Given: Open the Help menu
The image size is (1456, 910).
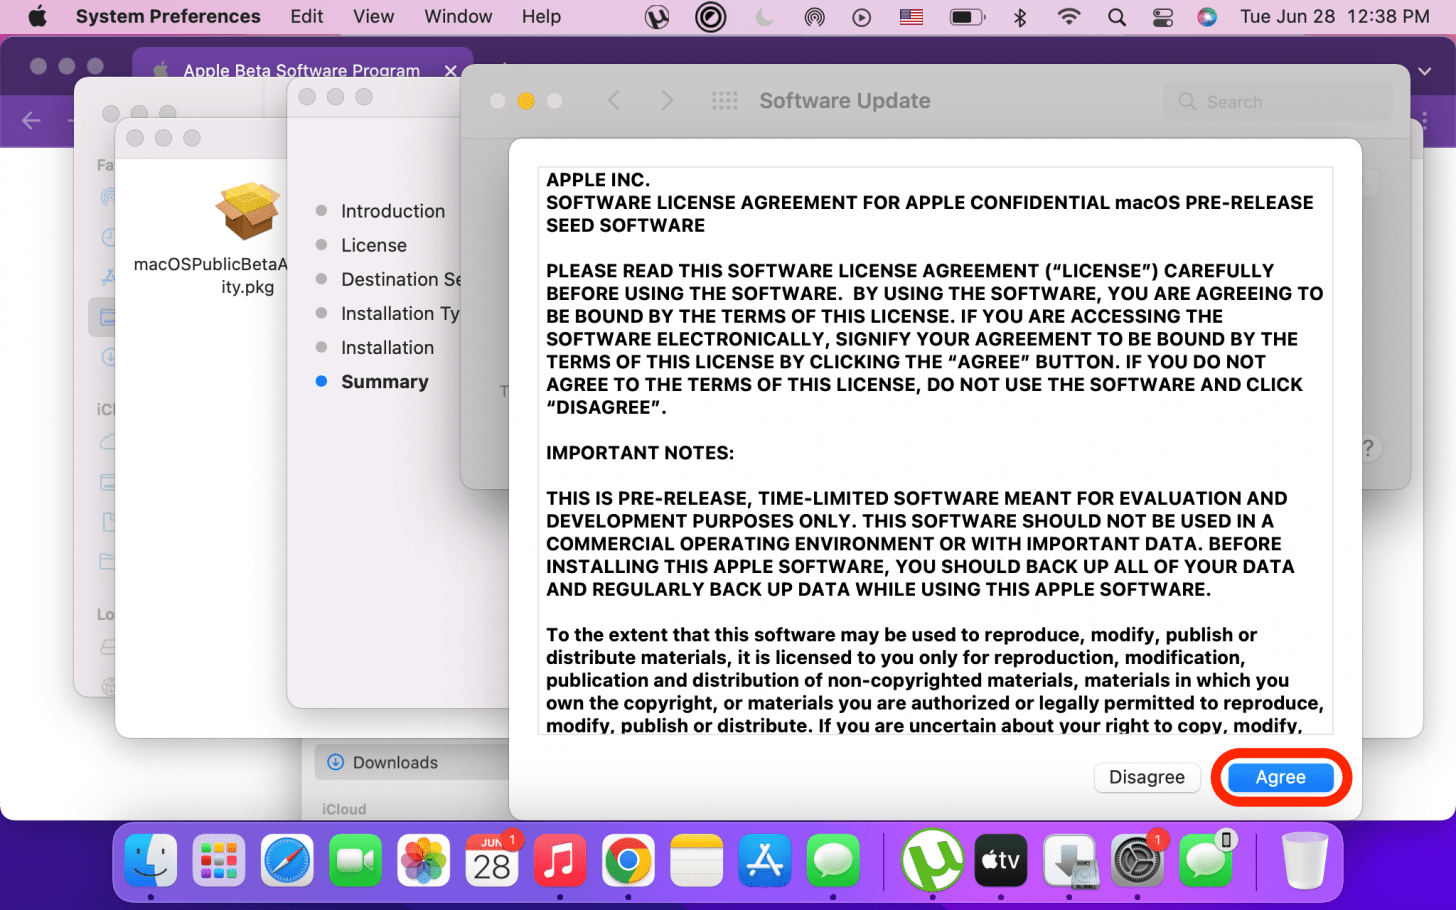Looking at the screenshot, I should [541, 16].
